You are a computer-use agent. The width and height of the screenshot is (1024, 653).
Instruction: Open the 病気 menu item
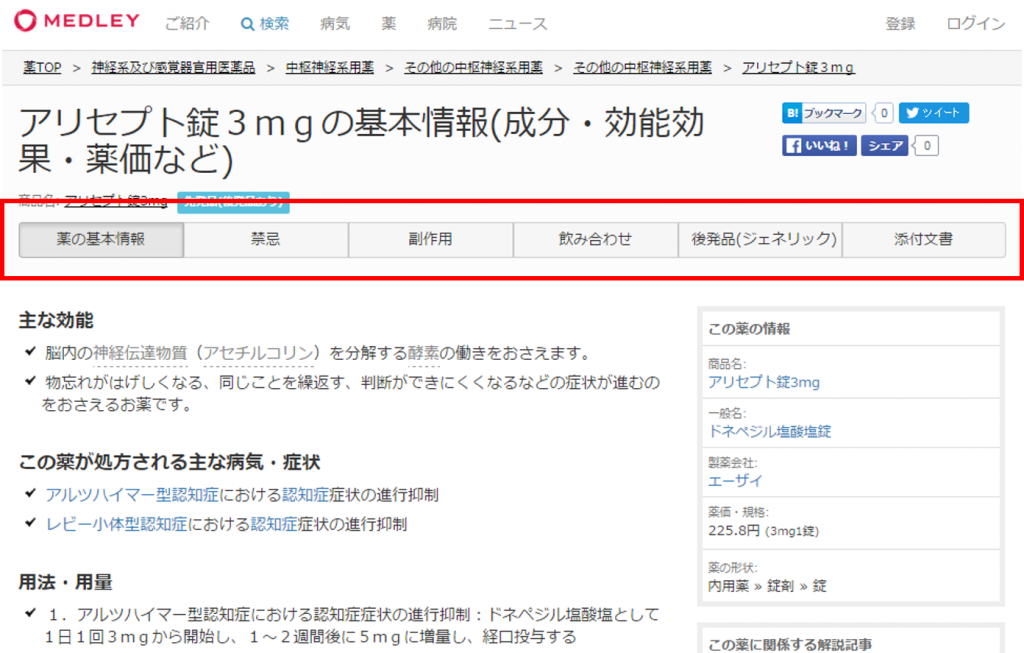(x=335, y=24)
